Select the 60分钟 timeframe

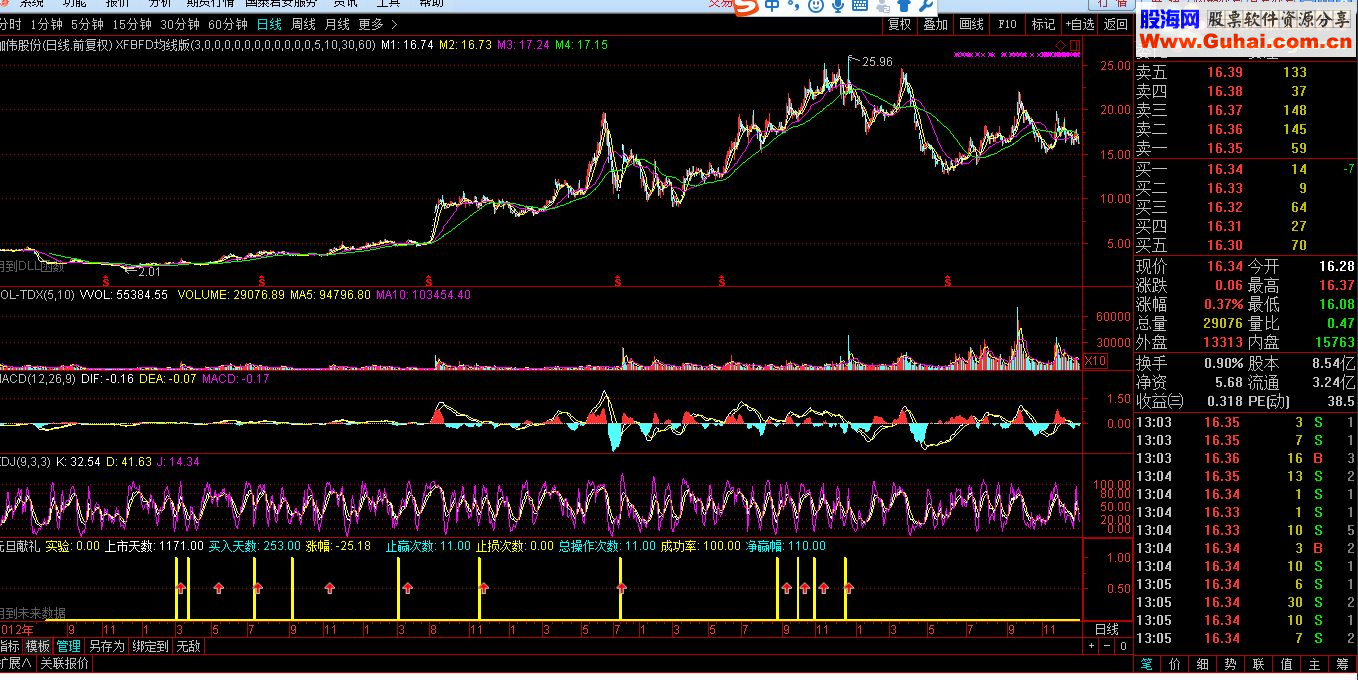228,24
